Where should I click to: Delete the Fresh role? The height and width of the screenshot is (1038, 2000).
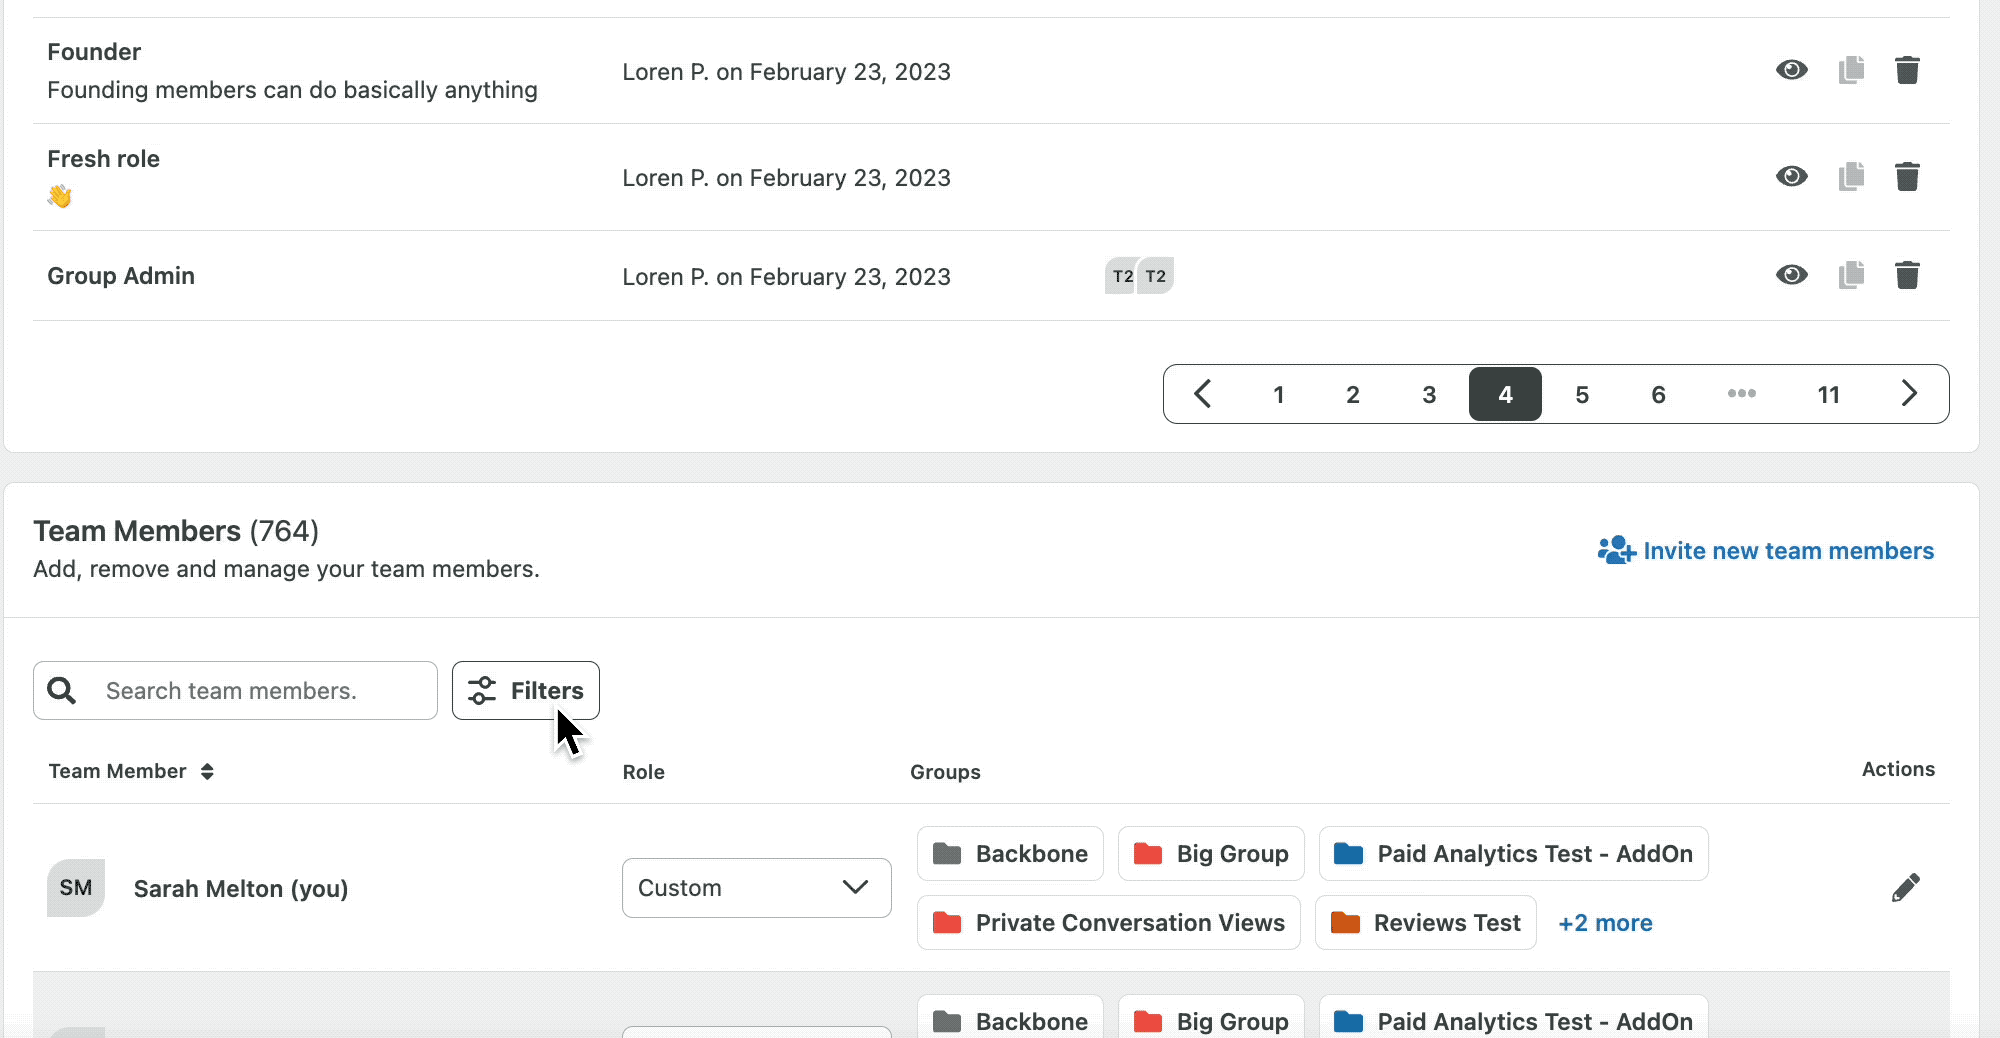[1907, 177]
